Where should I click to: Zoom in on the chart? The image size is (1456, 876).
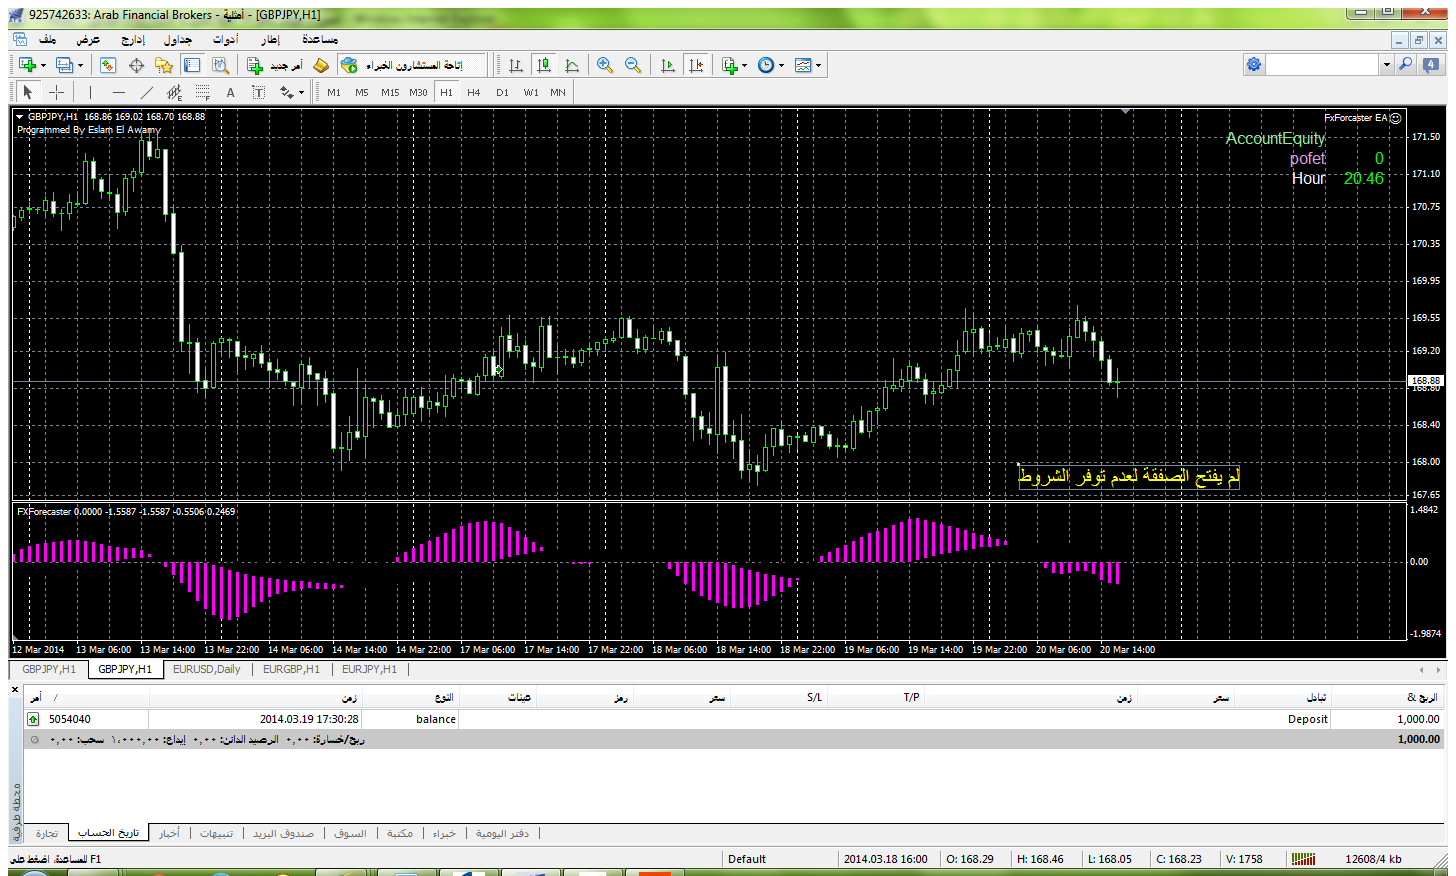[x=605, y=65]
